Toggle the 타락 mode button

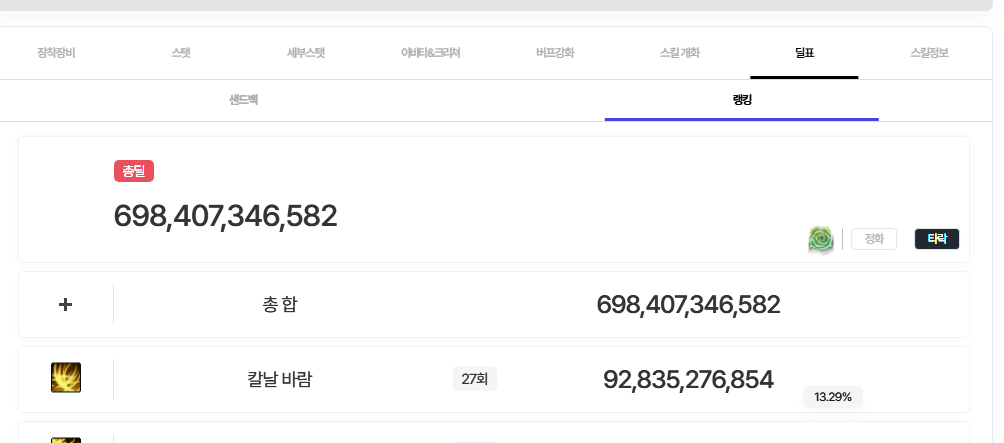coord(937,239)
